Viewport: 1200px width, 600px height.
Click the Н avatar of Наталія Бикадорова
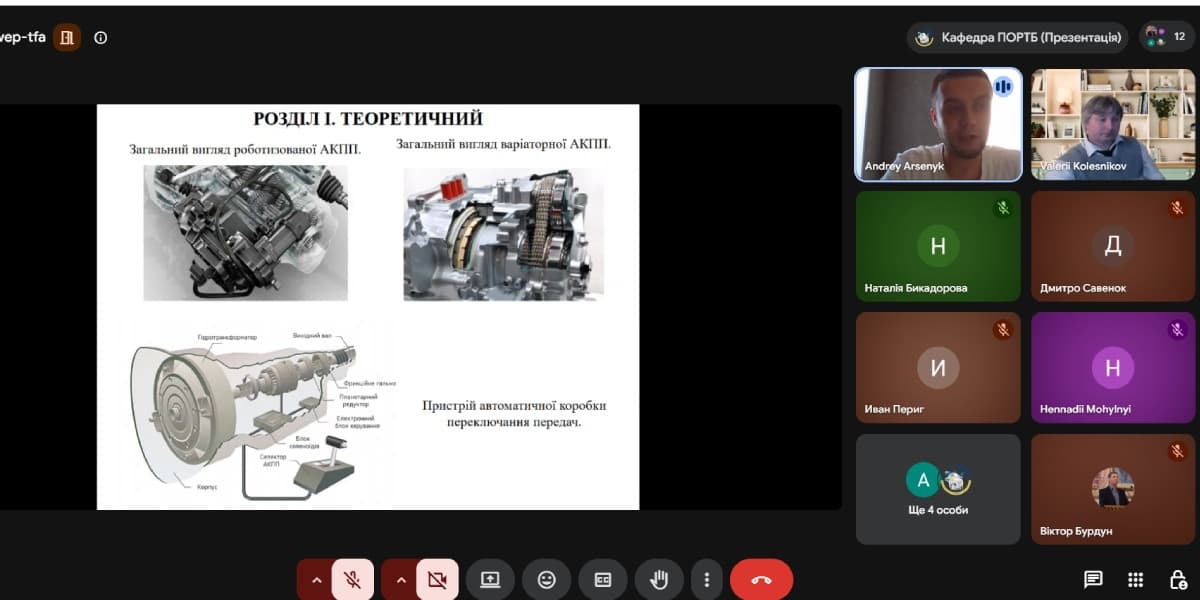point(938,246)
